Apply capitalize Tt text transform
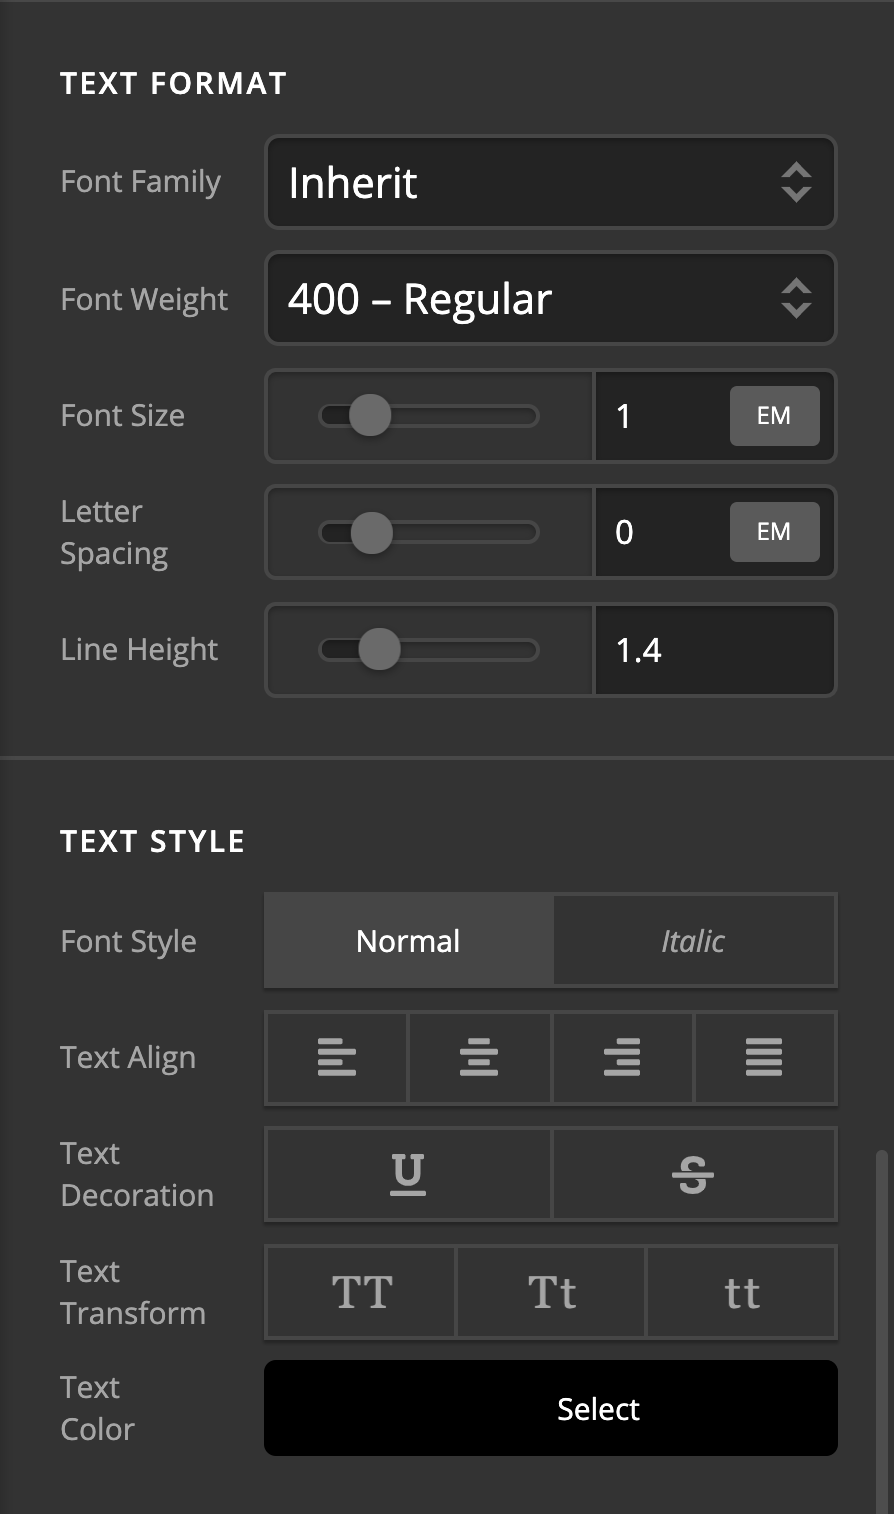This screenshot has height=1514, width=894. click(x=551, y=1292)
